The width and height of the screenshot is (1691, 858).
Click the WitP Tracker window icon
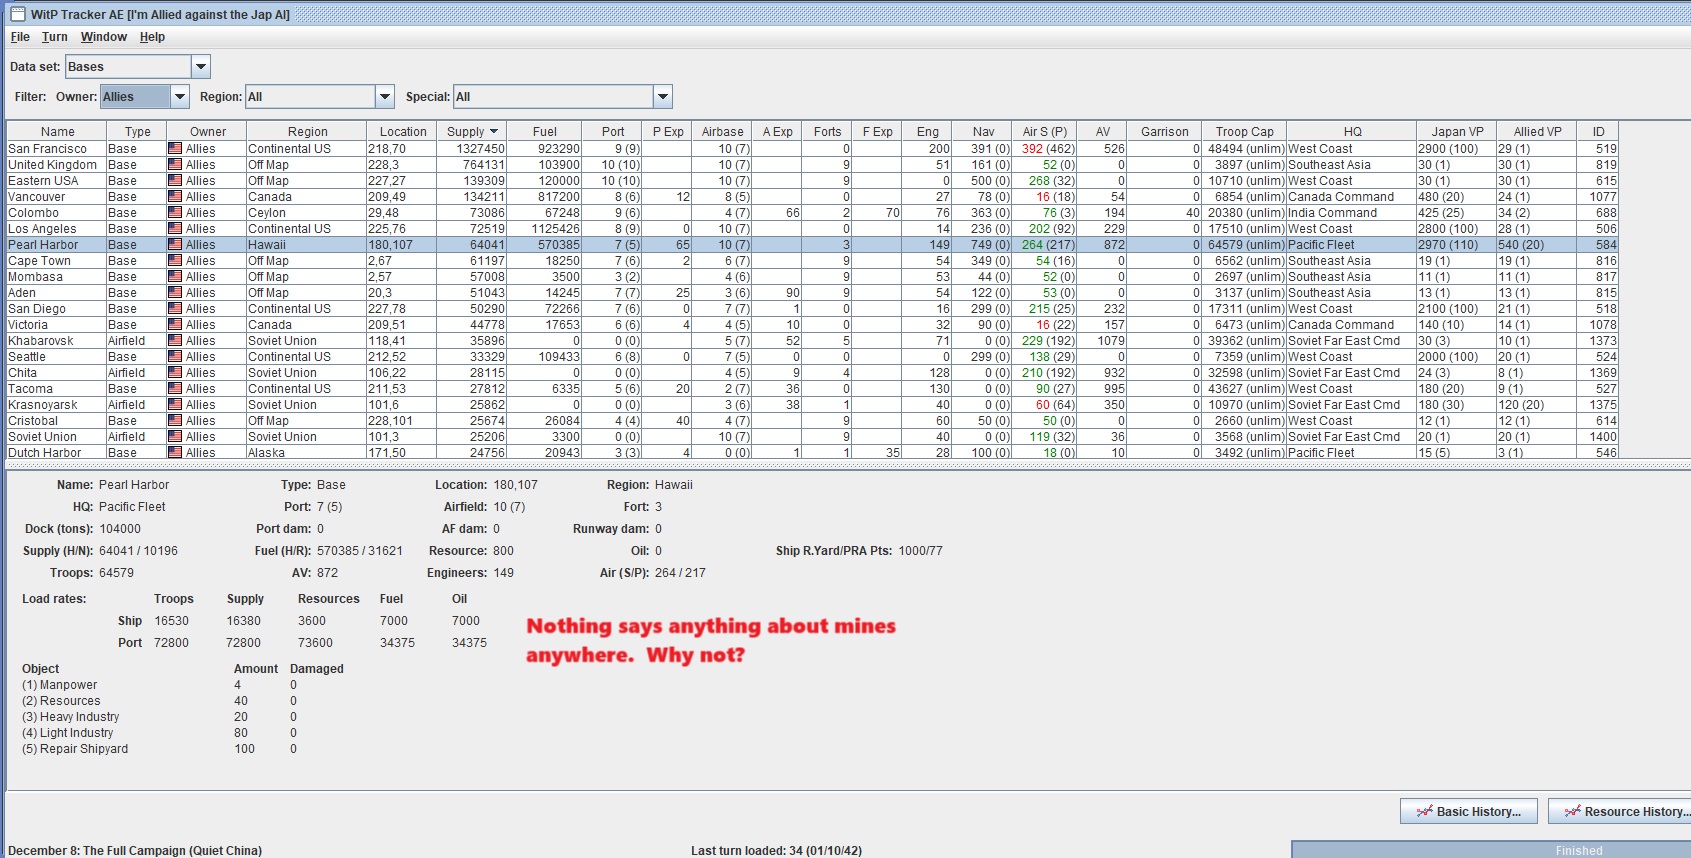[x=17, y=14]
